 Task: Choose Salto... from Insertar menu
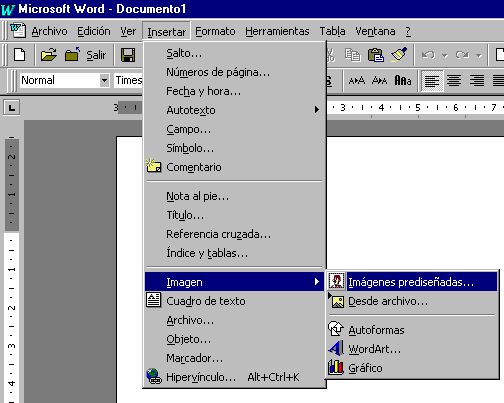coord(235,53)
